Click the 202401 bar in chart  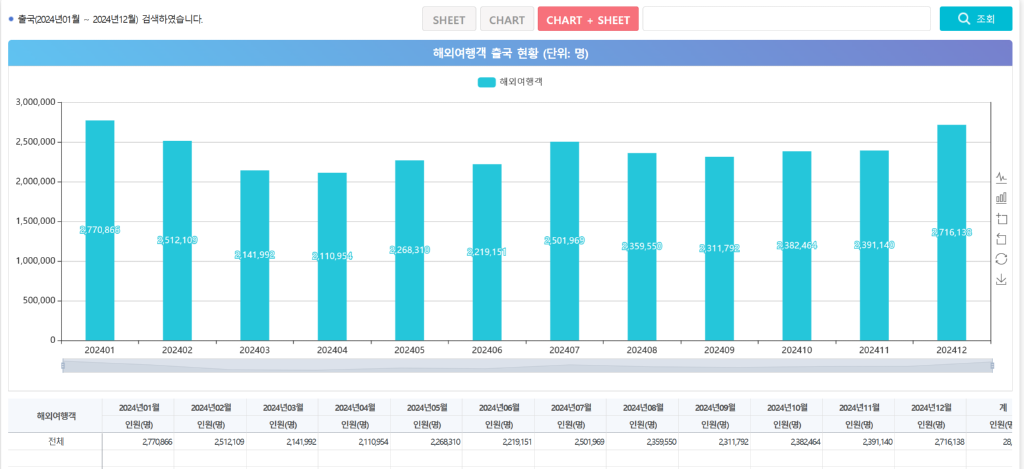coord(100,231)
